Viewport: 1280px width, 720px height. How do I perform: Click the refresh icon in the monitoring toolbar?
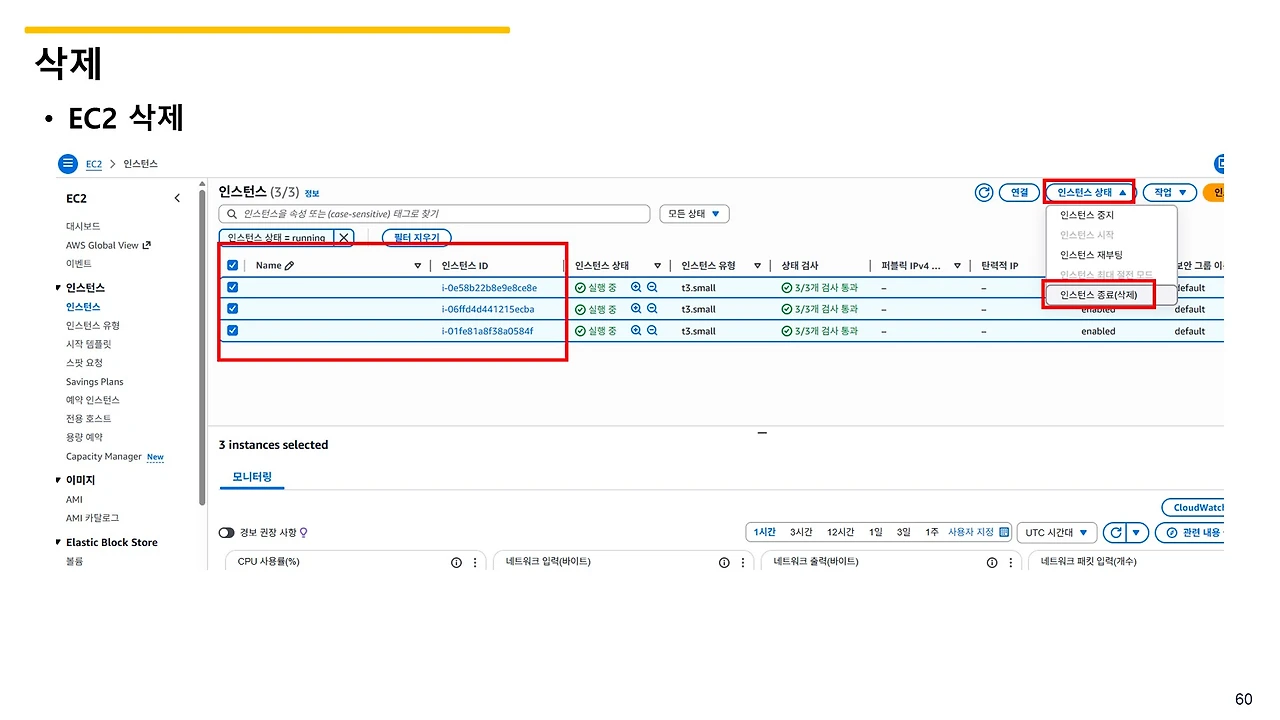(1116, 533)
